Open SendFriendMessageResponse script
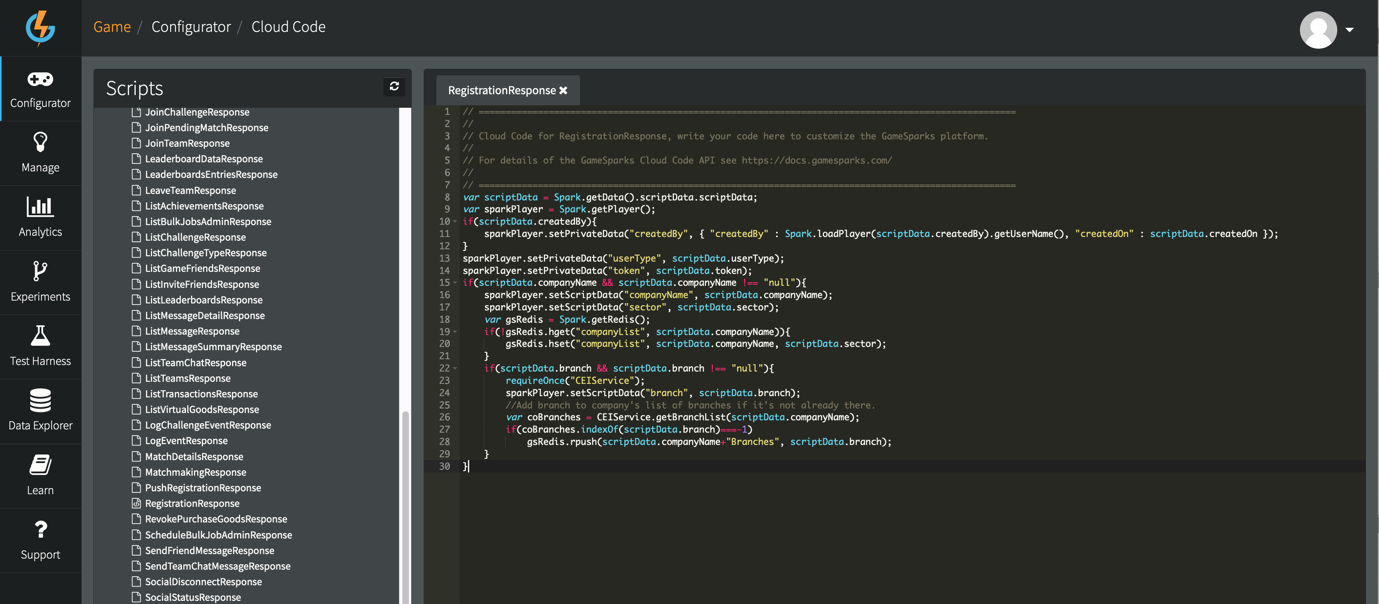1379x604 pixels. click(x=209, y=551)
